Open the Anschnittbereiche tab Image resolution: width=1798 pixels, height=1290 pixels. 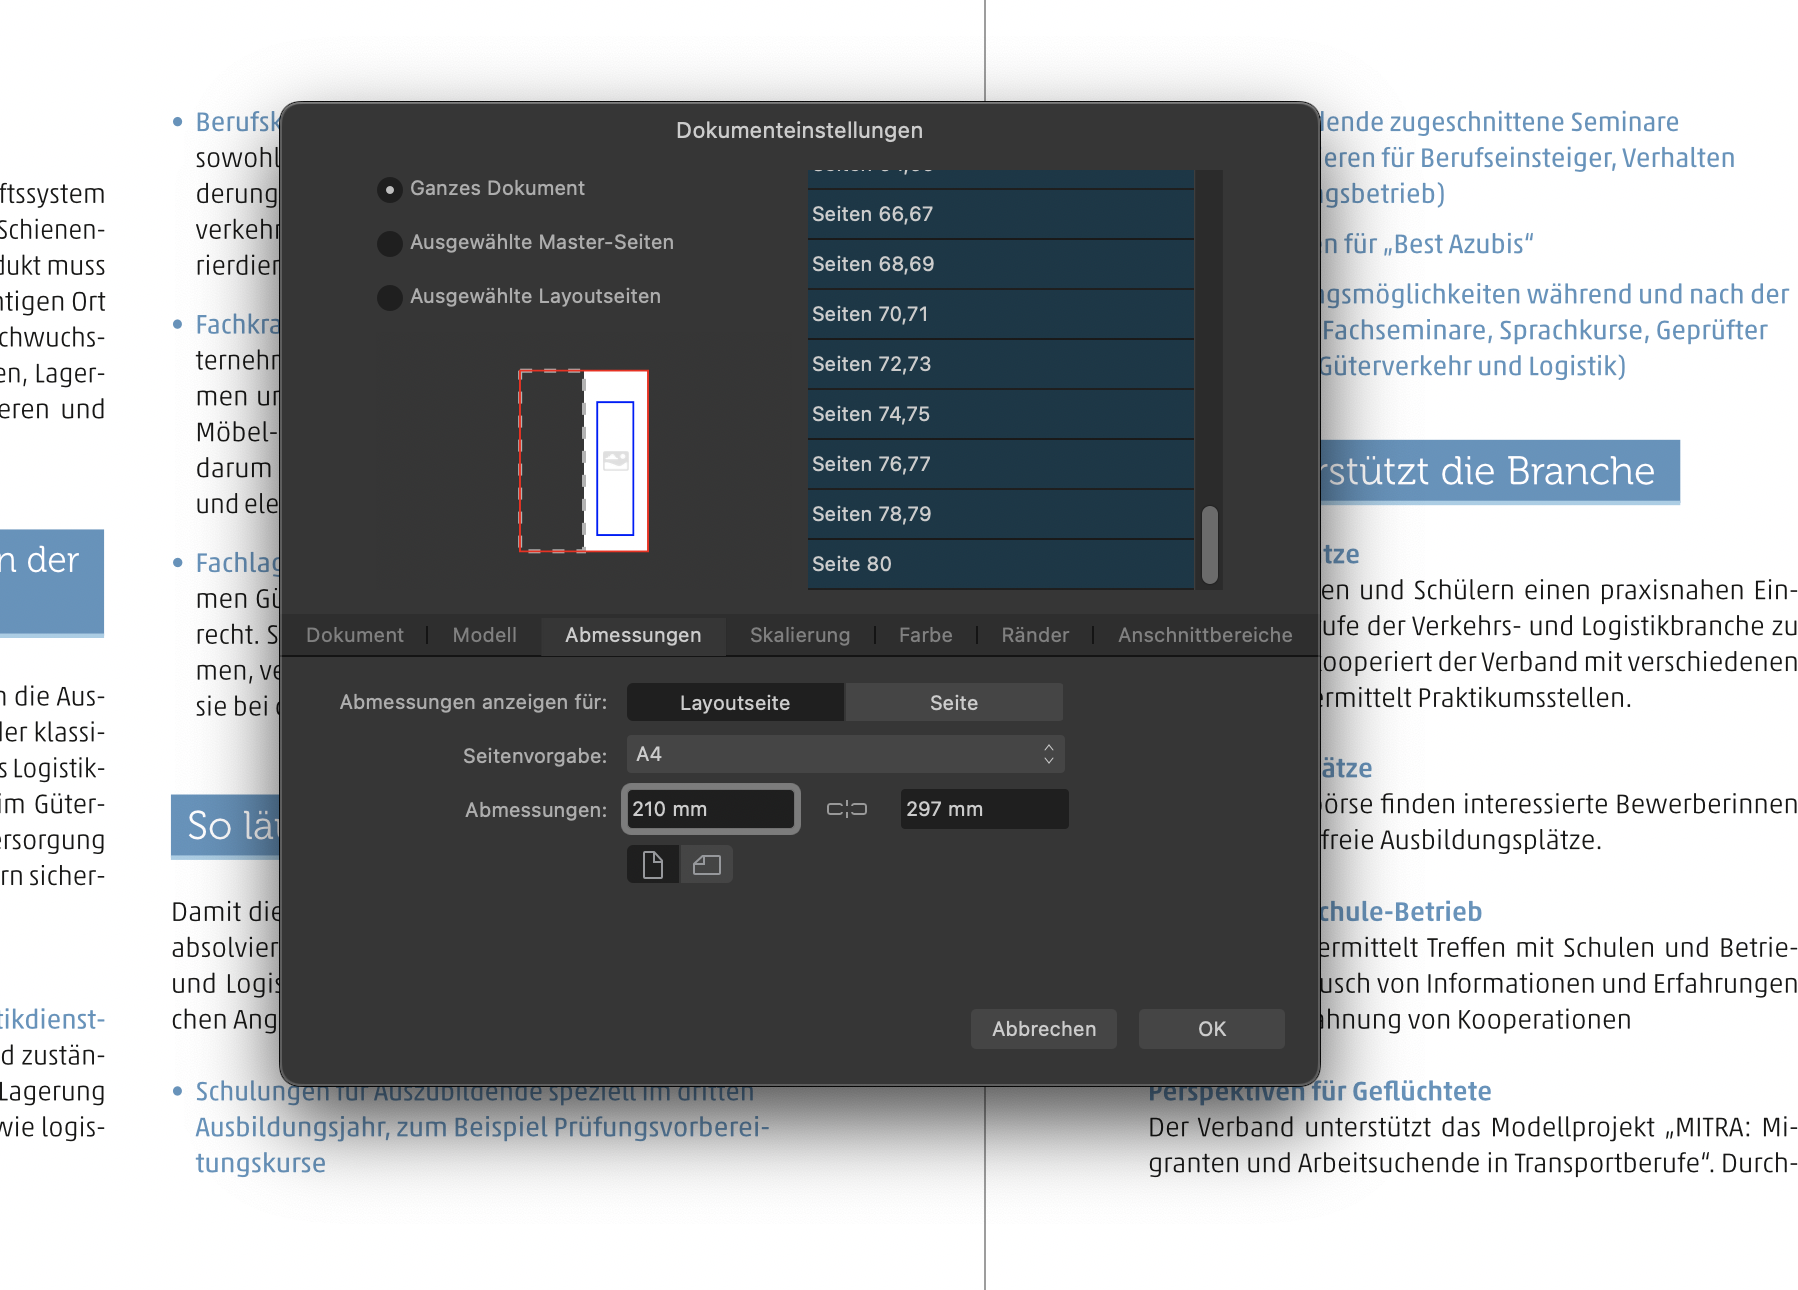click(1205, 635)
